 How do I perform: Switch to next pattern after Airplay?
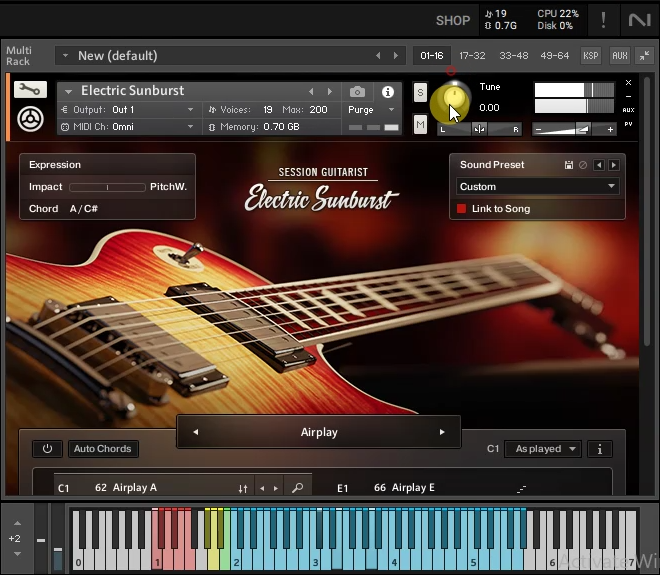[442, 432]
